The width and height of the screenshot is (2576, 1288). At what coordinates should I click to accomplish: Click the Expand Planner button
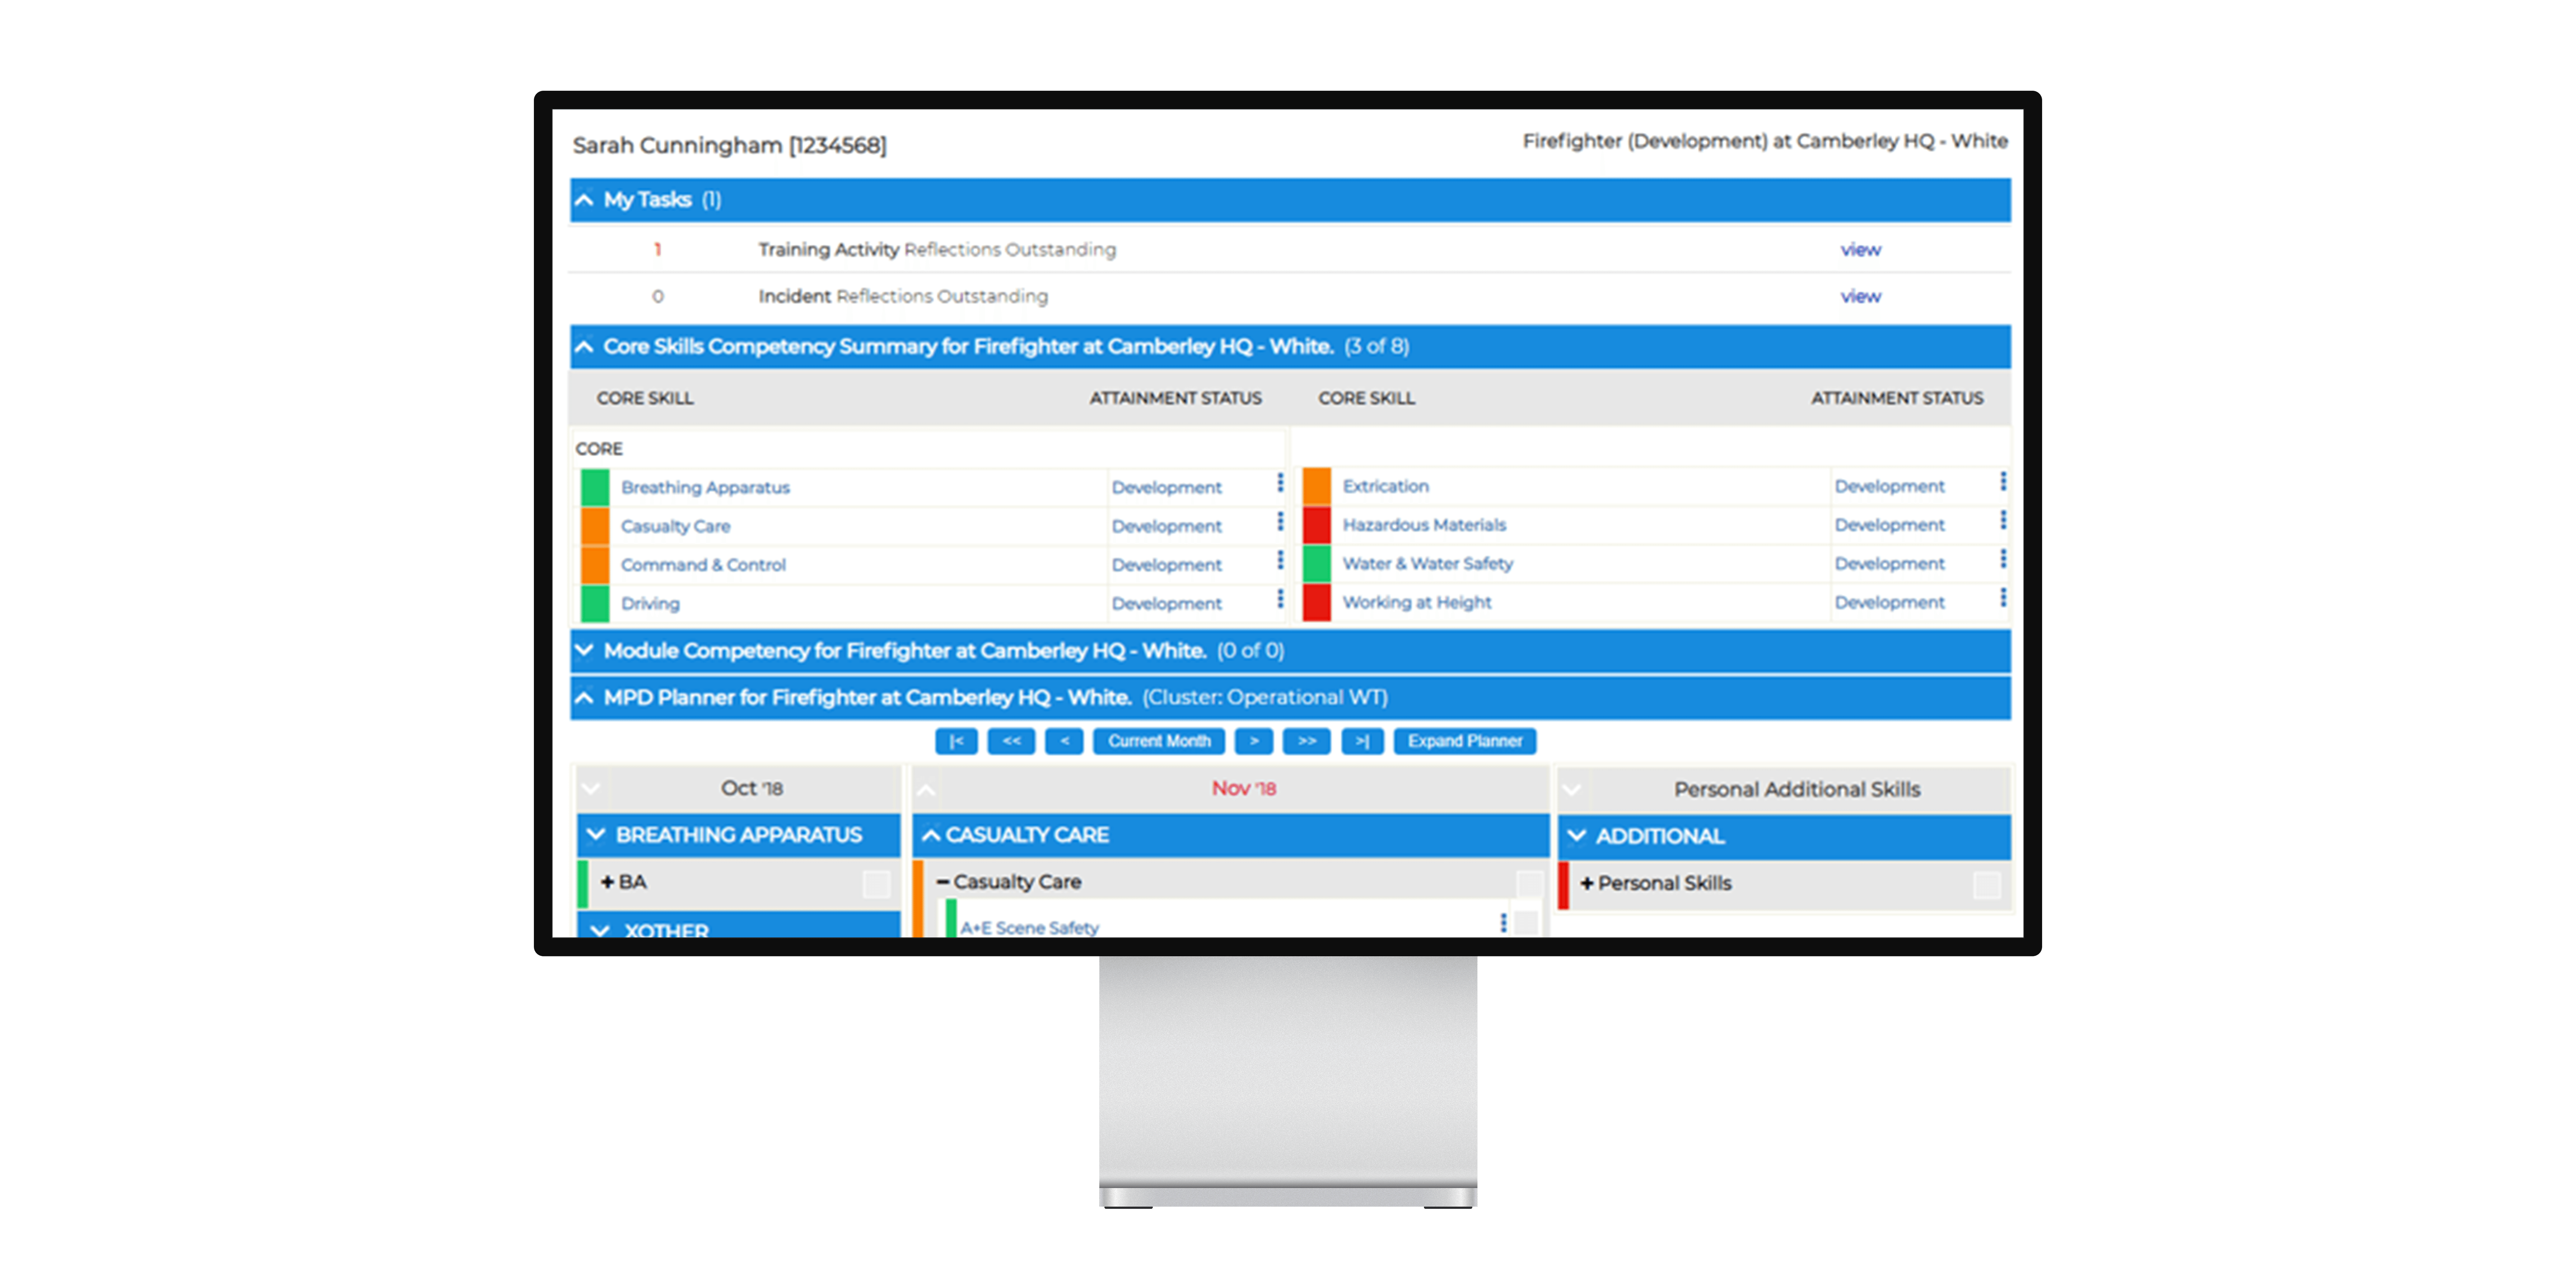(x=1465, y=741)
